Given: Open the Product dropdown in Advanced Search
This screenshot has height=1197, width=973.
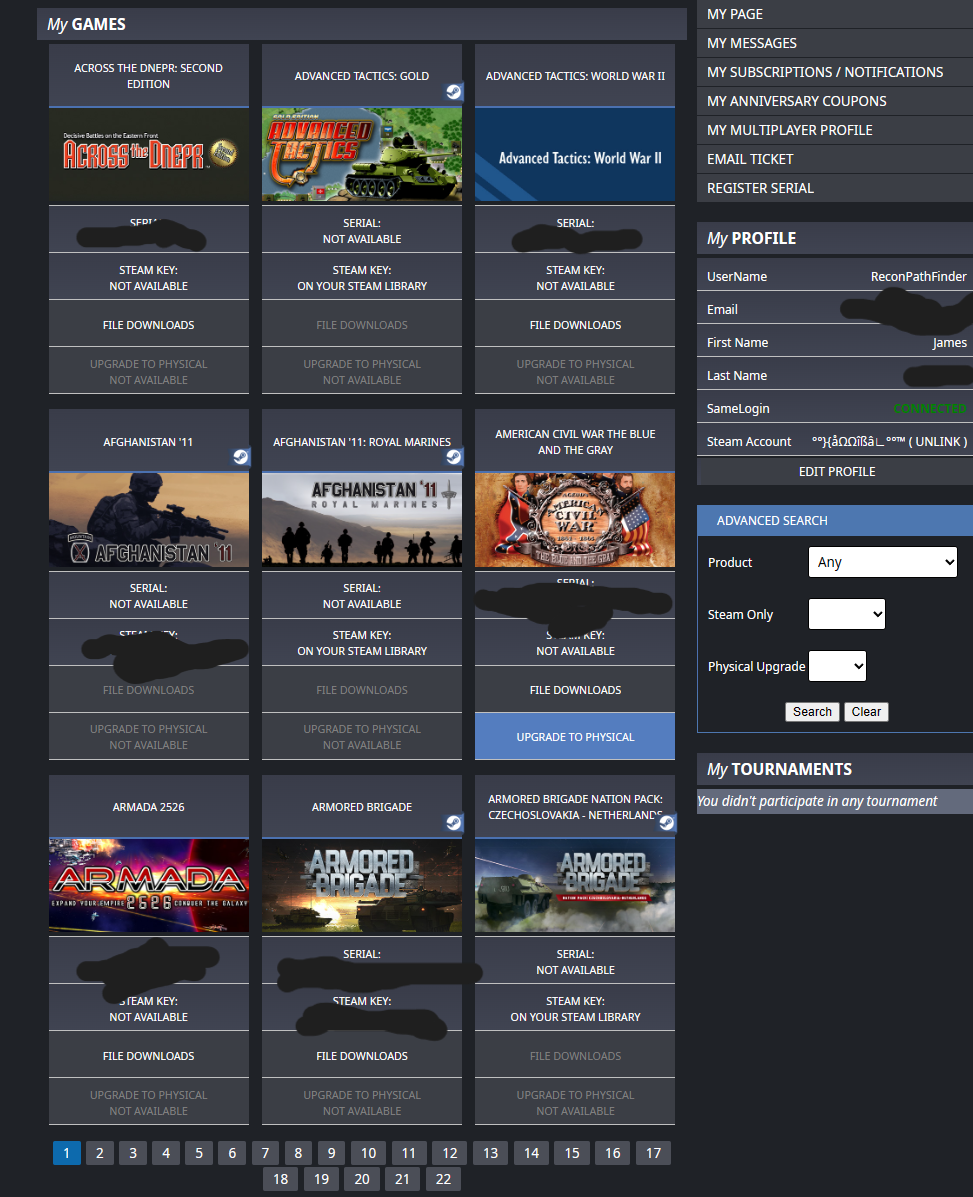Looking at the screenshot, I should pyautogui.click(x=882, y=563).
